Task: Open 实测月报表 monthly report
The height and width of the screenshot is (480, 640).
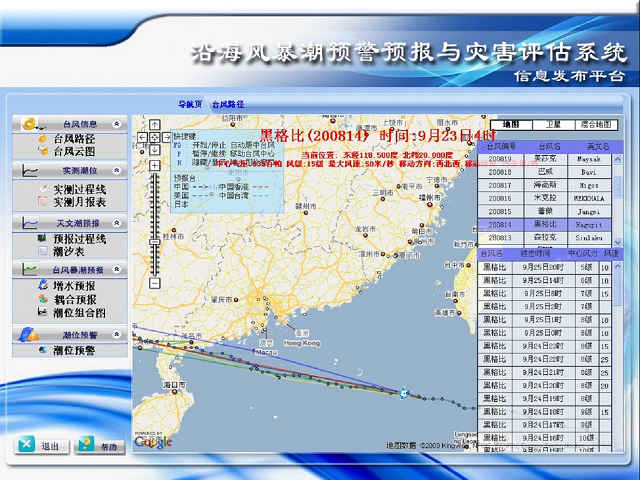Action: 78,202
